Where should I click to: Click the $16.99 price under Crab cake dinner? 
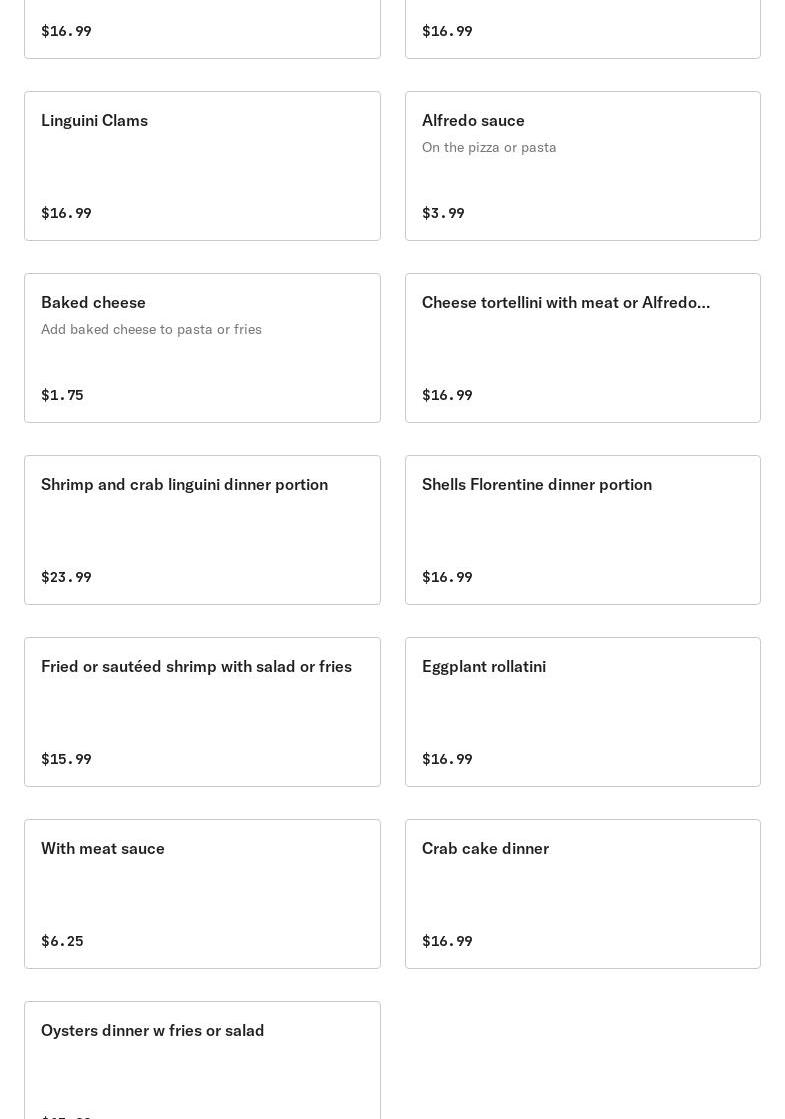447,941
